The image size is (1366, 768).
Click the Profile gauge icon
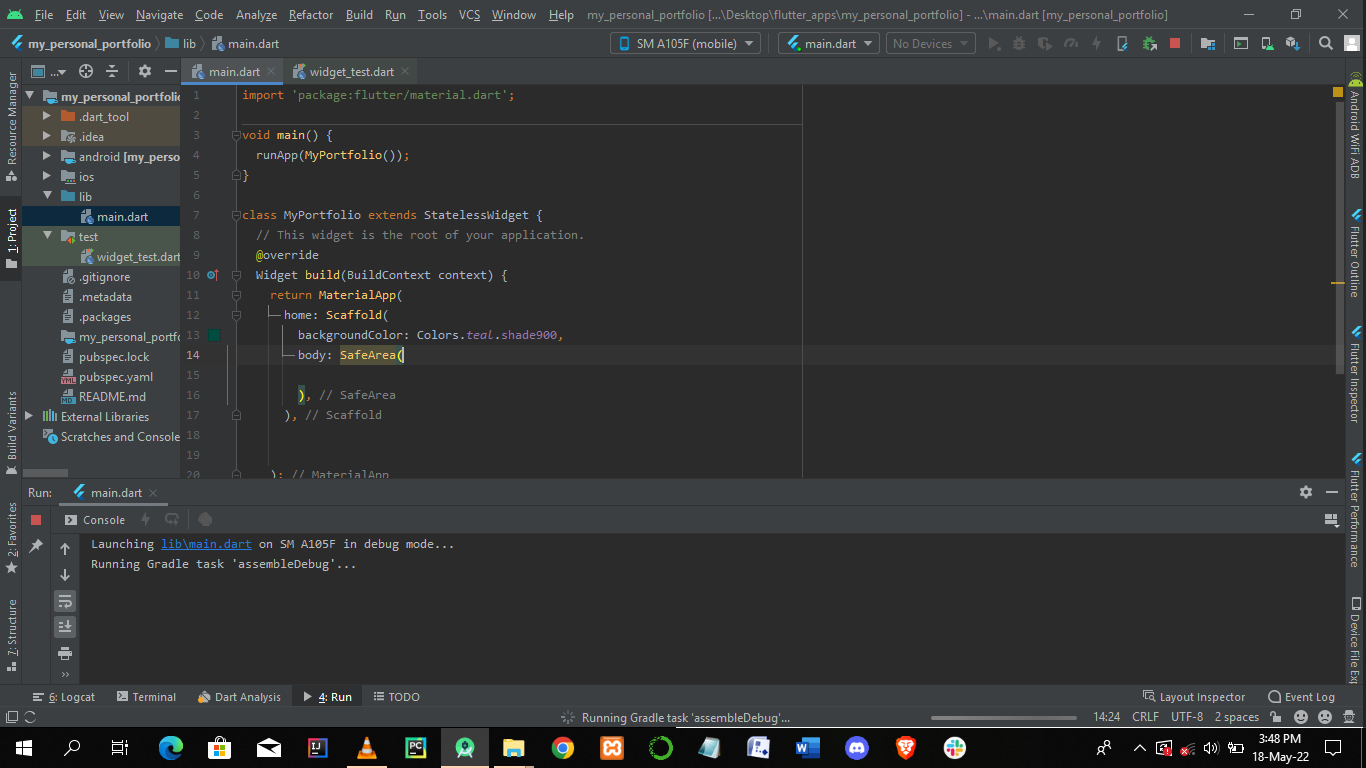click(1071, 44)
